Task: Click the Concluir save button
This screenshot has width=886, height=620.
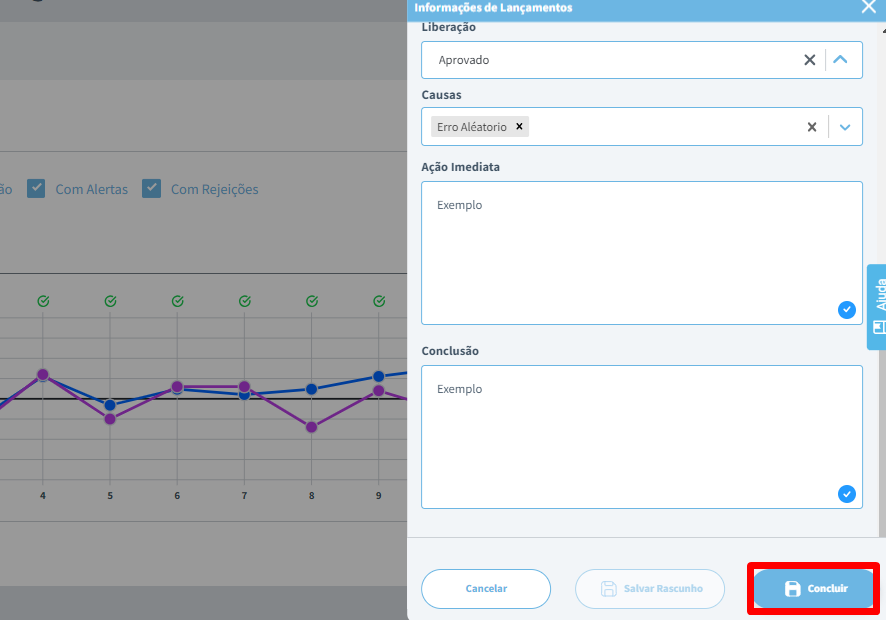Action: 815,589
